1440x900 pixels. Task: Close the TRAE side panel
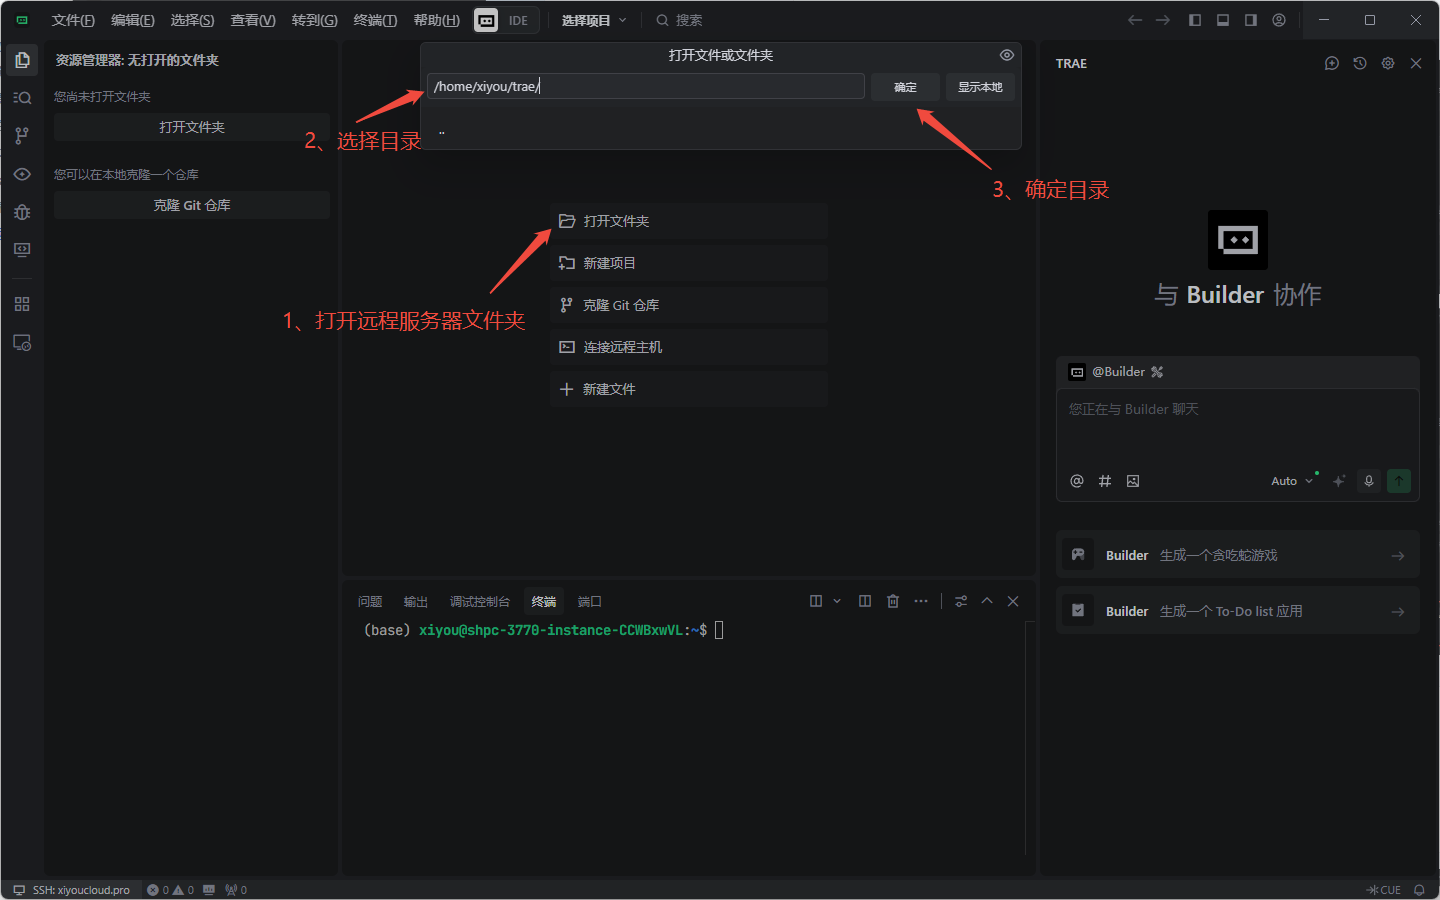coord(1416,63)
